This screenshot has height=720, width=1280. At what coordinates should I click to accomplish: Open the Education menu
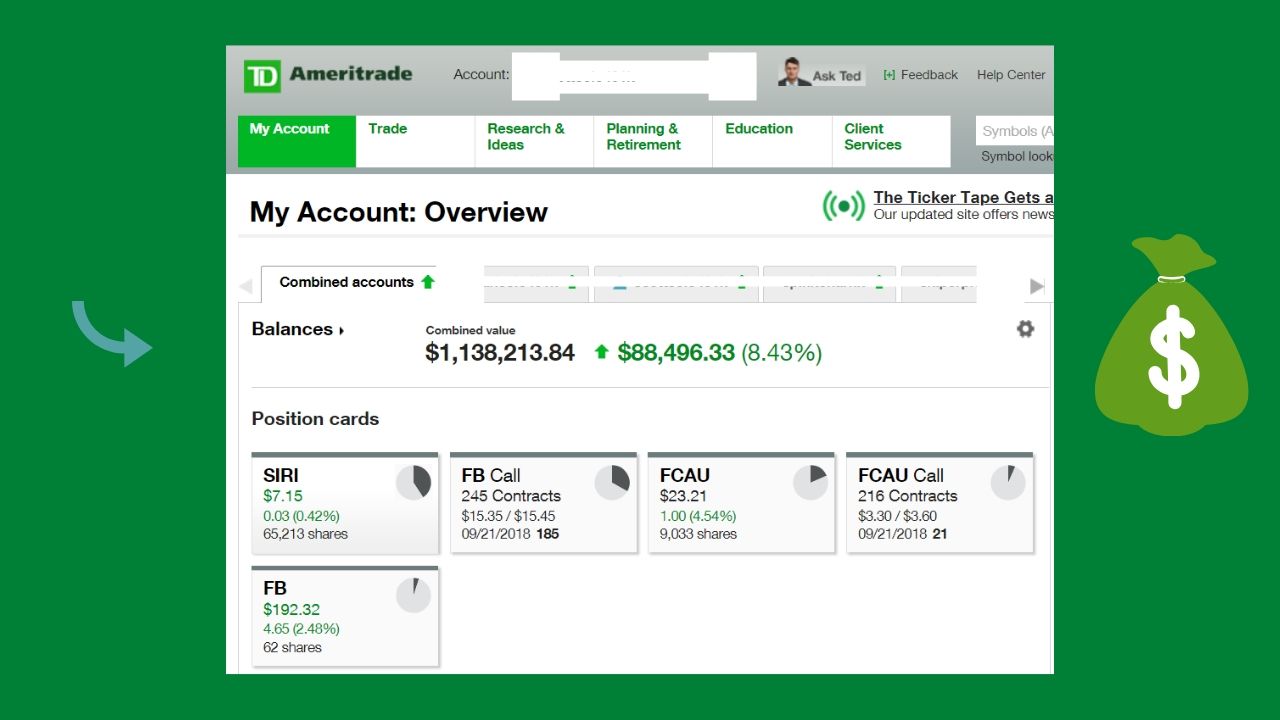coord(772,141)
